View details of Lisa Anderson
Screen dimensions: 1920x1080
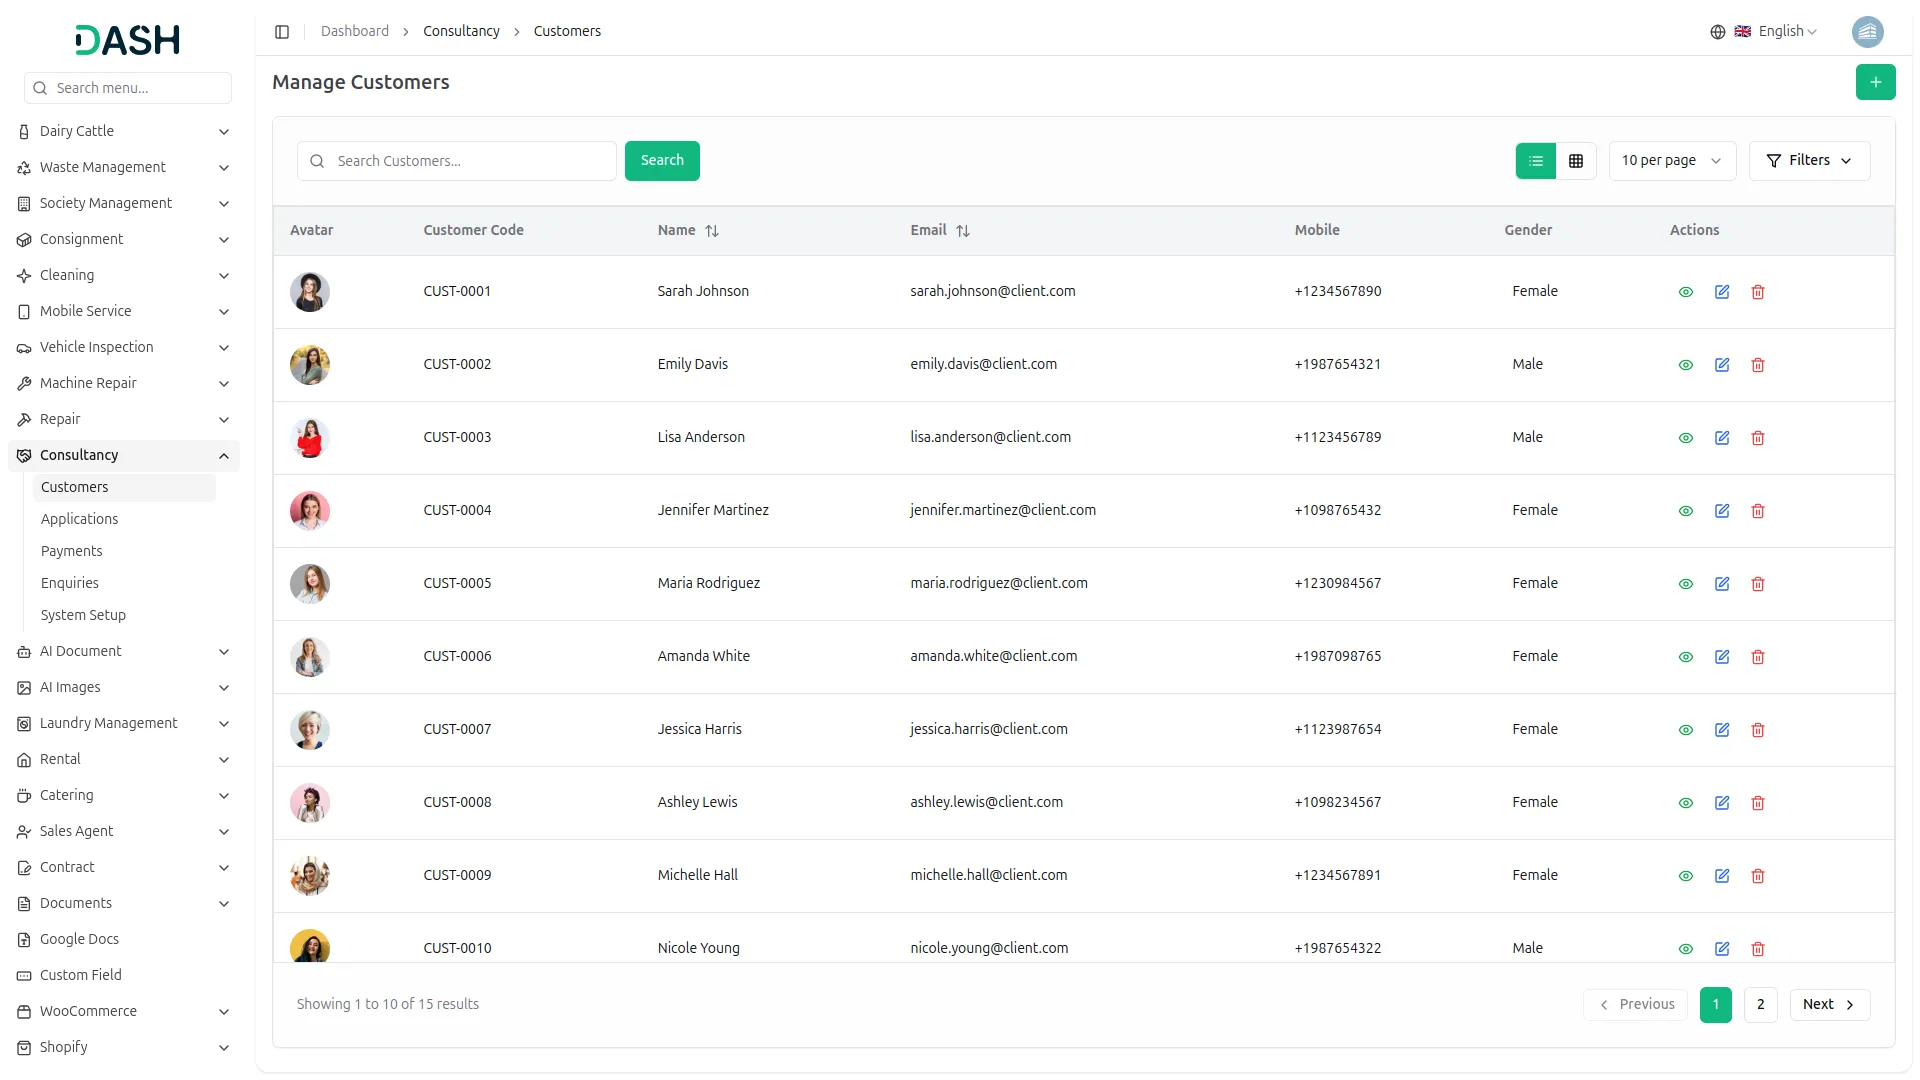(x=1685, y=438)
